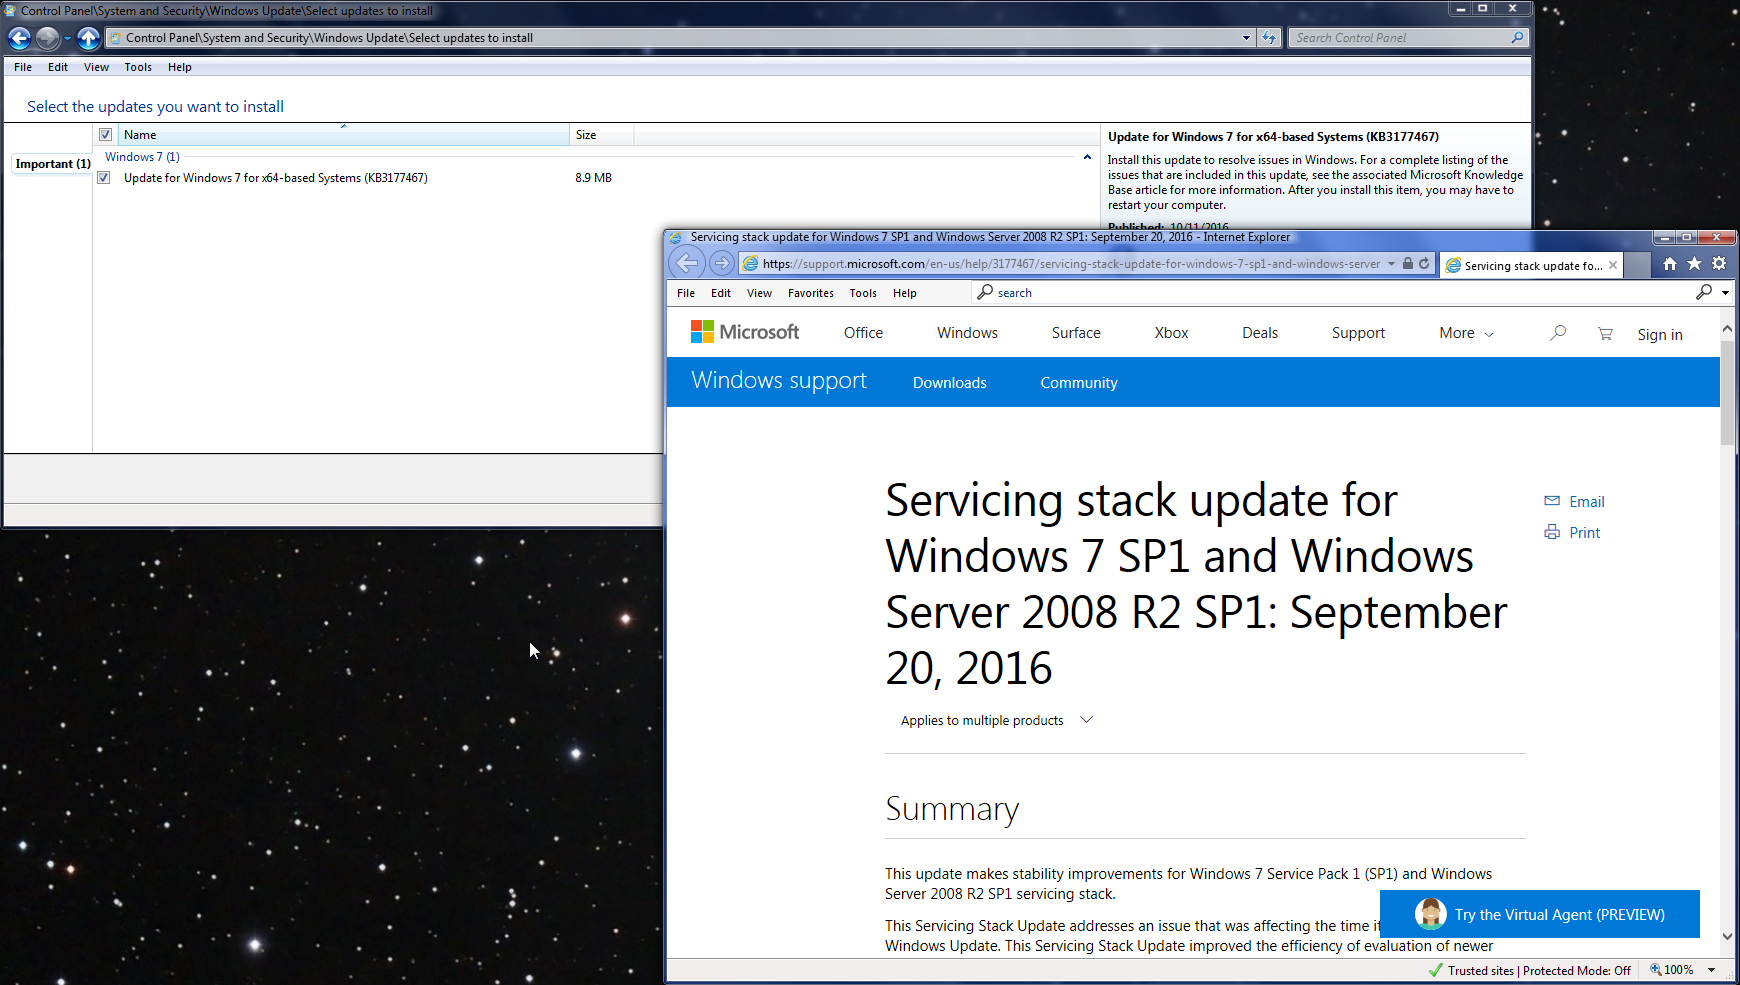Click the lock security icon in IE address bar
Viewport: 1740px width, 985px height.
click(1408, 264)
